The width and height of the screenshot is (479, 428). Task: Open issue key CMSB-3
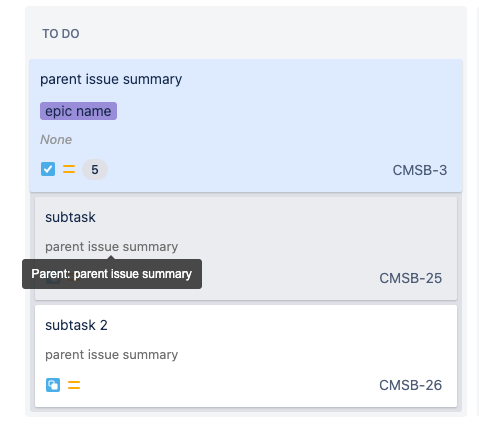pos(420,170)
